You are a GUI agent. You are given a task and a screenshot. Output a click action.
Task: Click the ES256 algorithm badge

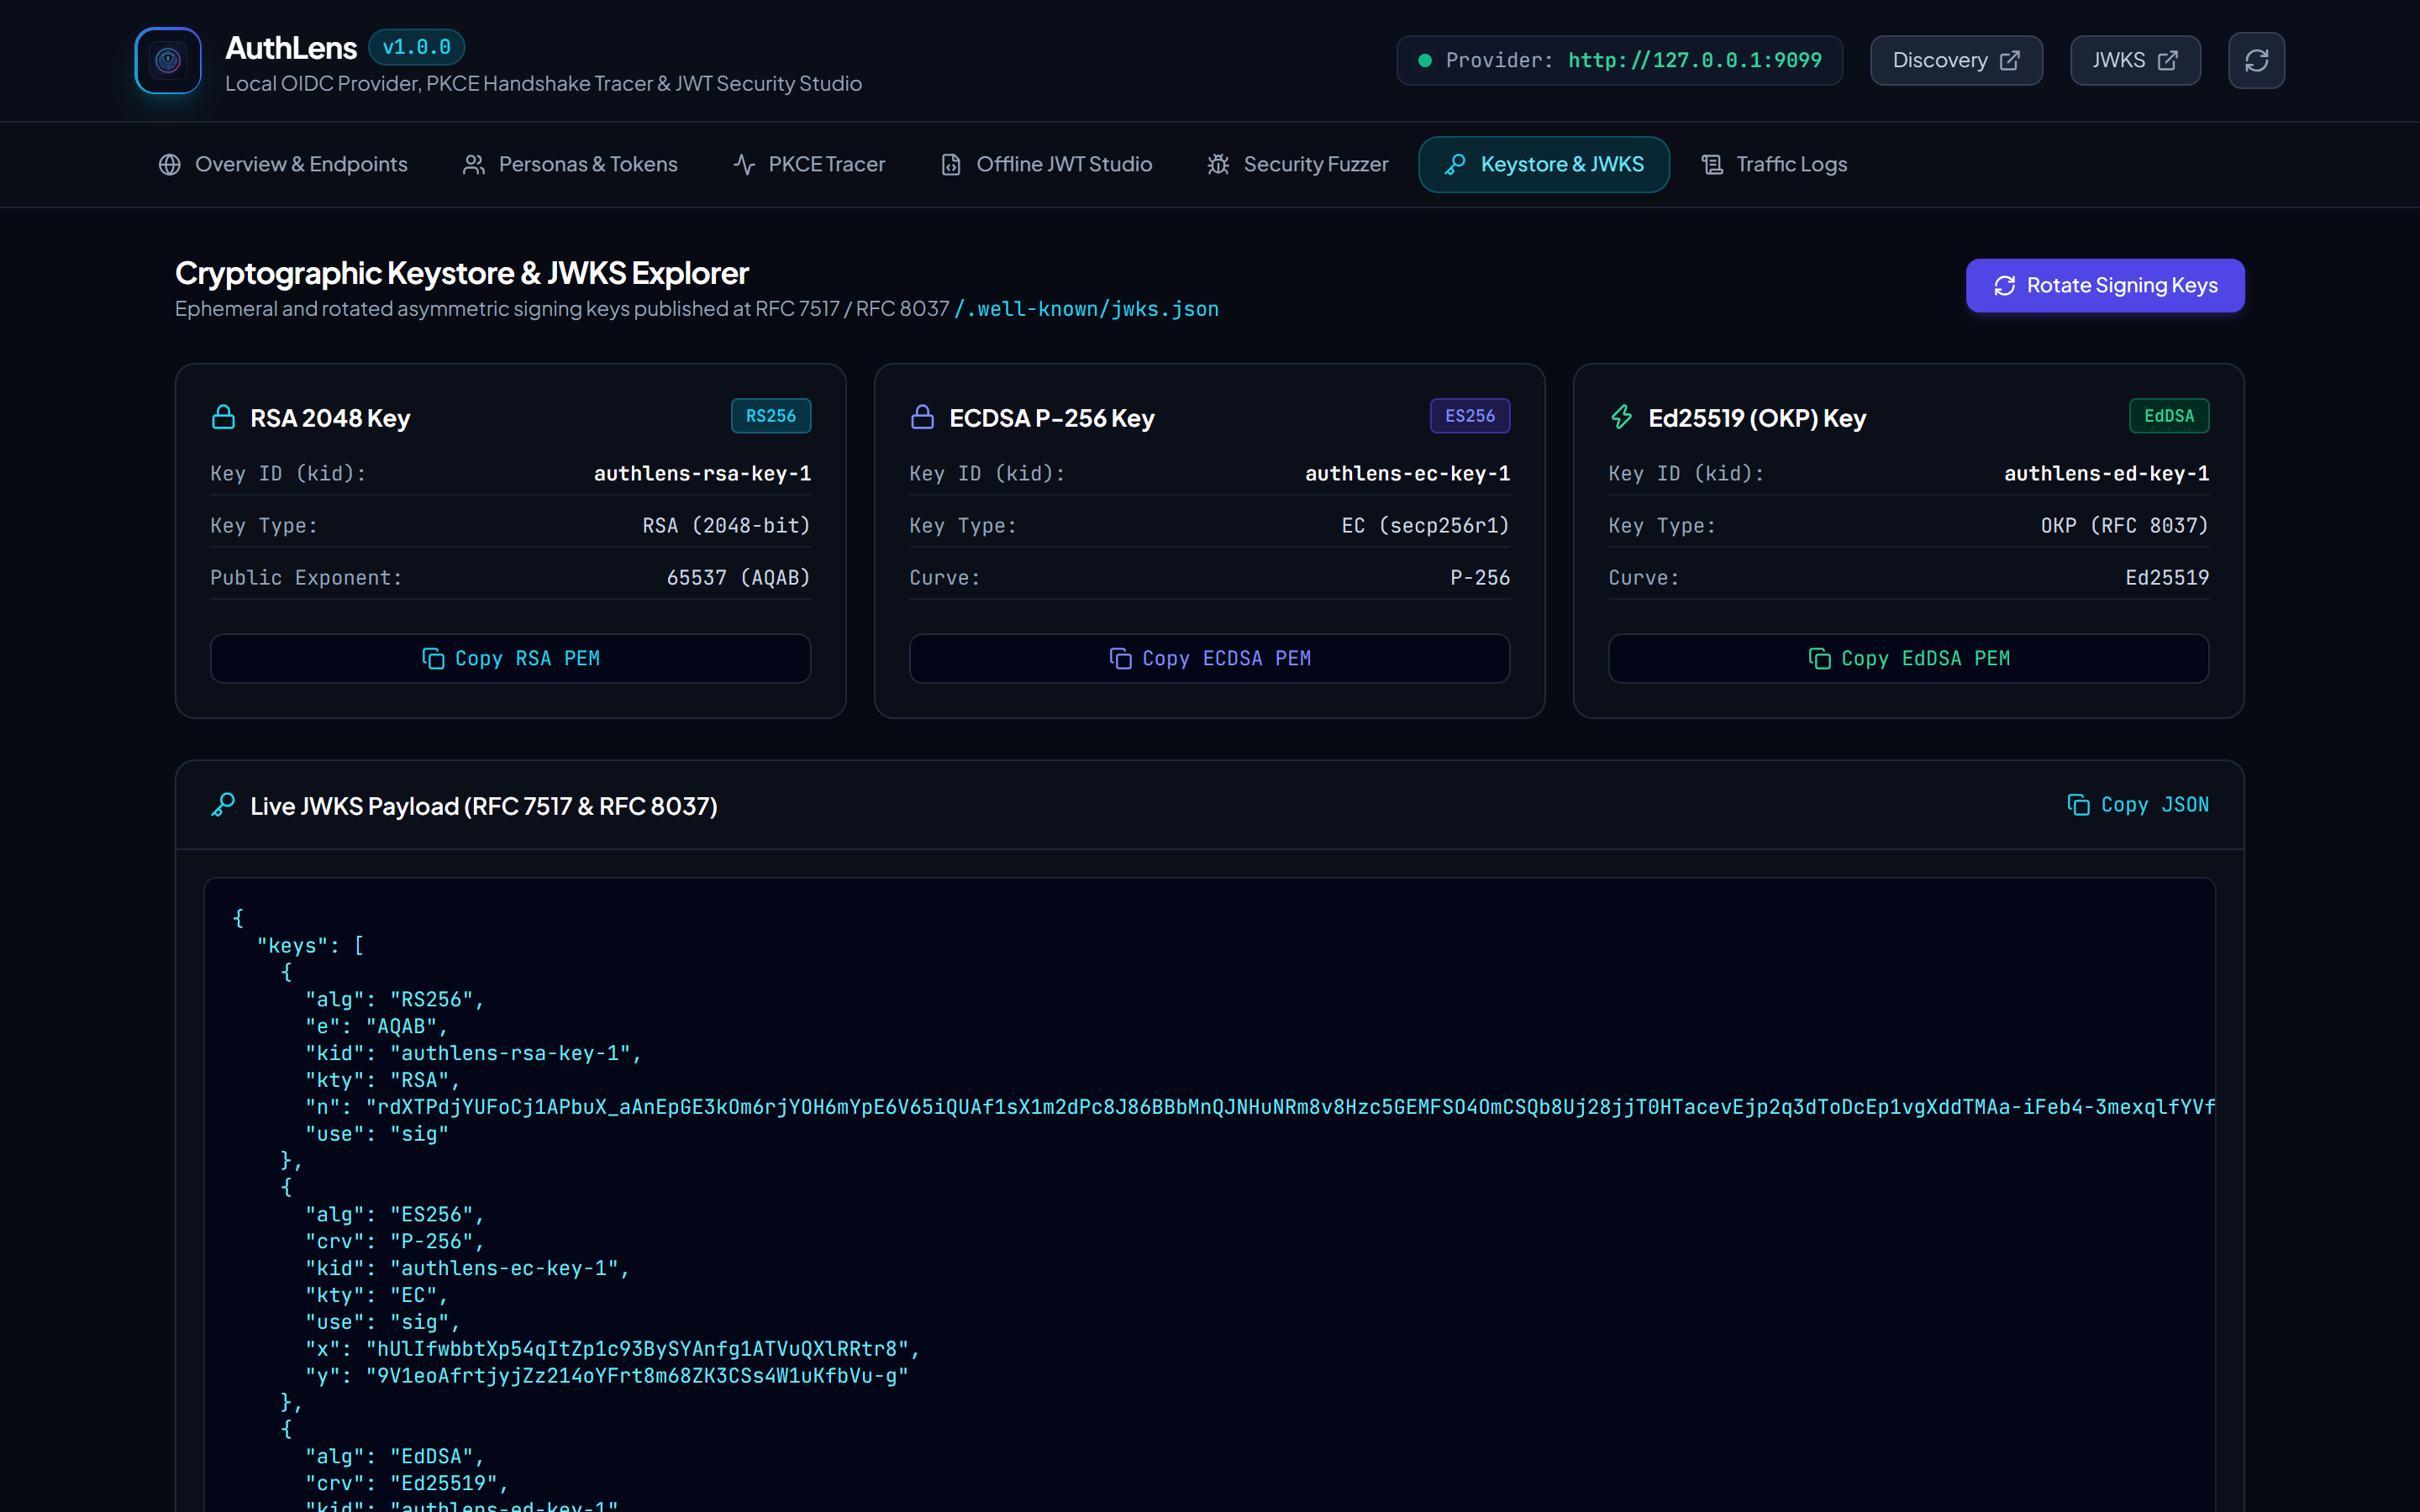pos(1470,416)
